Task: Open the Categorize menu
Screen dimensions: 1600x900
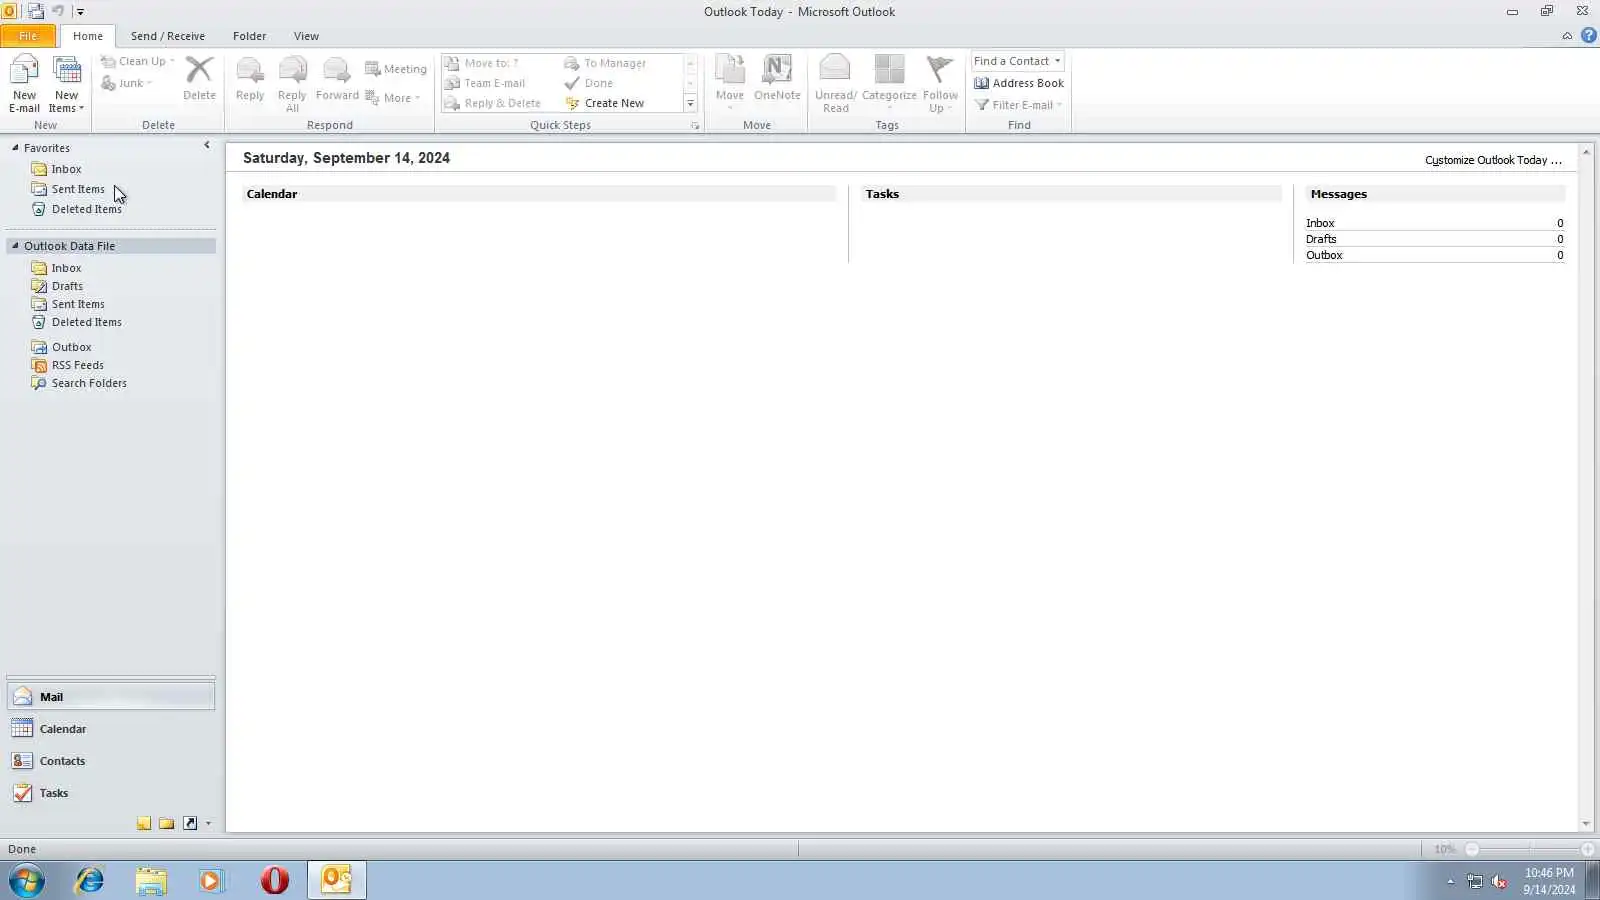Action: click(889, 84)
